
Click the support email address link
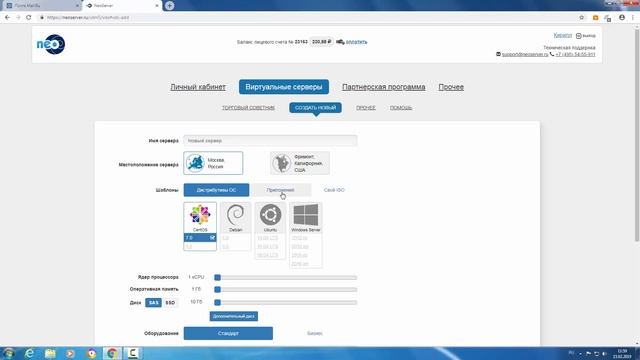tap(525, 54)
